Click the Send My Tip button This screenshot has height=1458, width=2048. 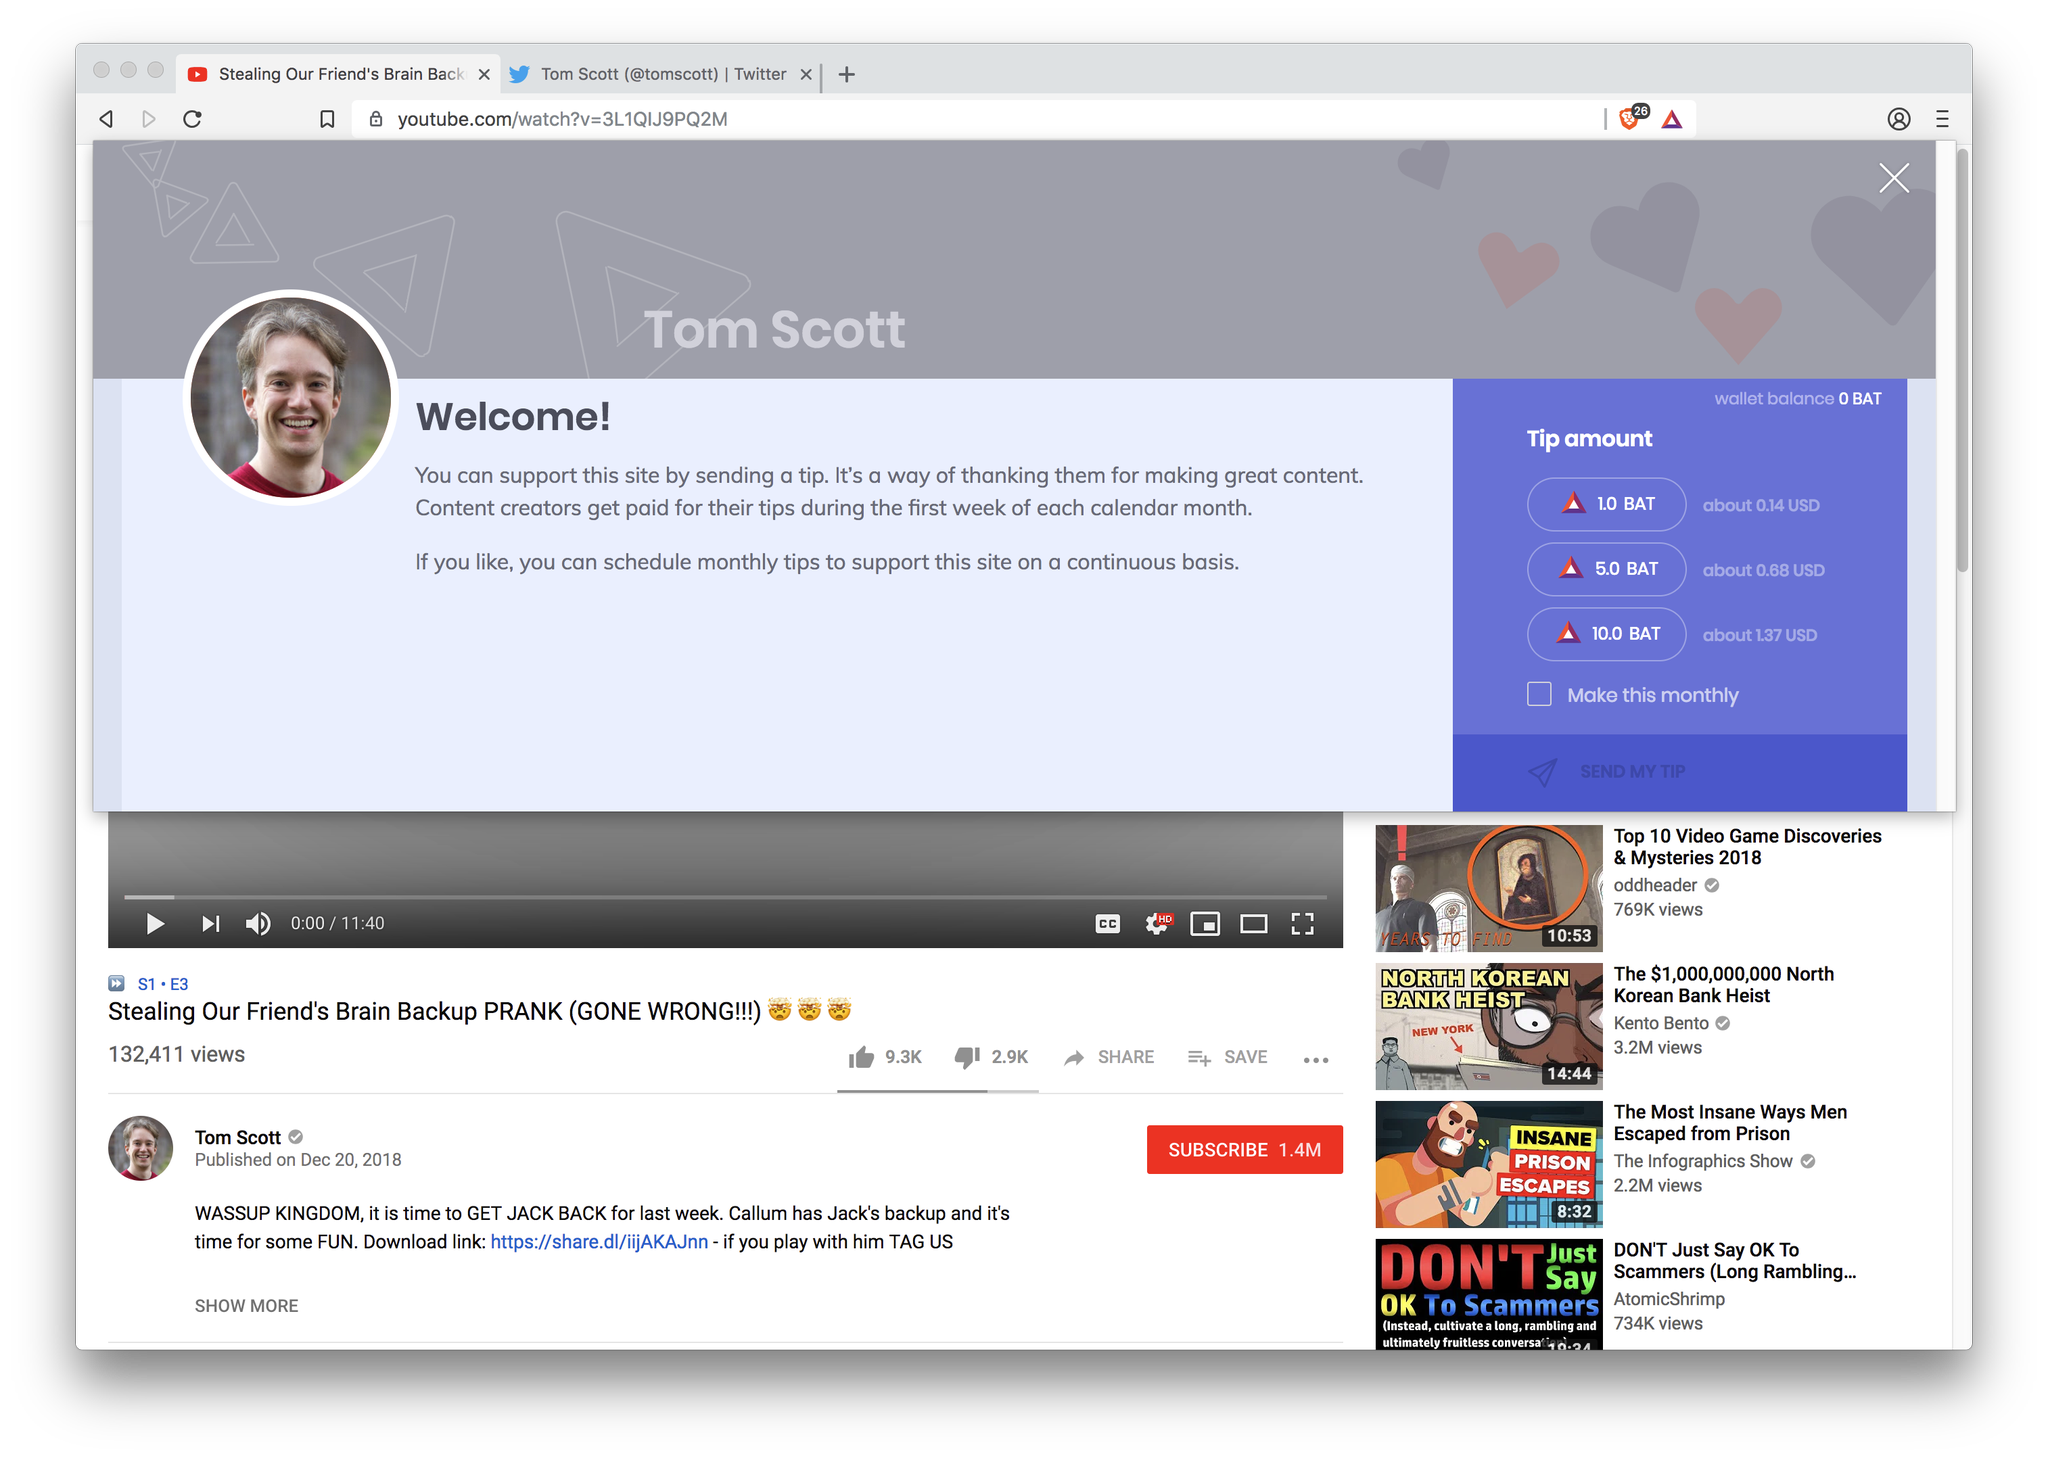click(1679, 772)
